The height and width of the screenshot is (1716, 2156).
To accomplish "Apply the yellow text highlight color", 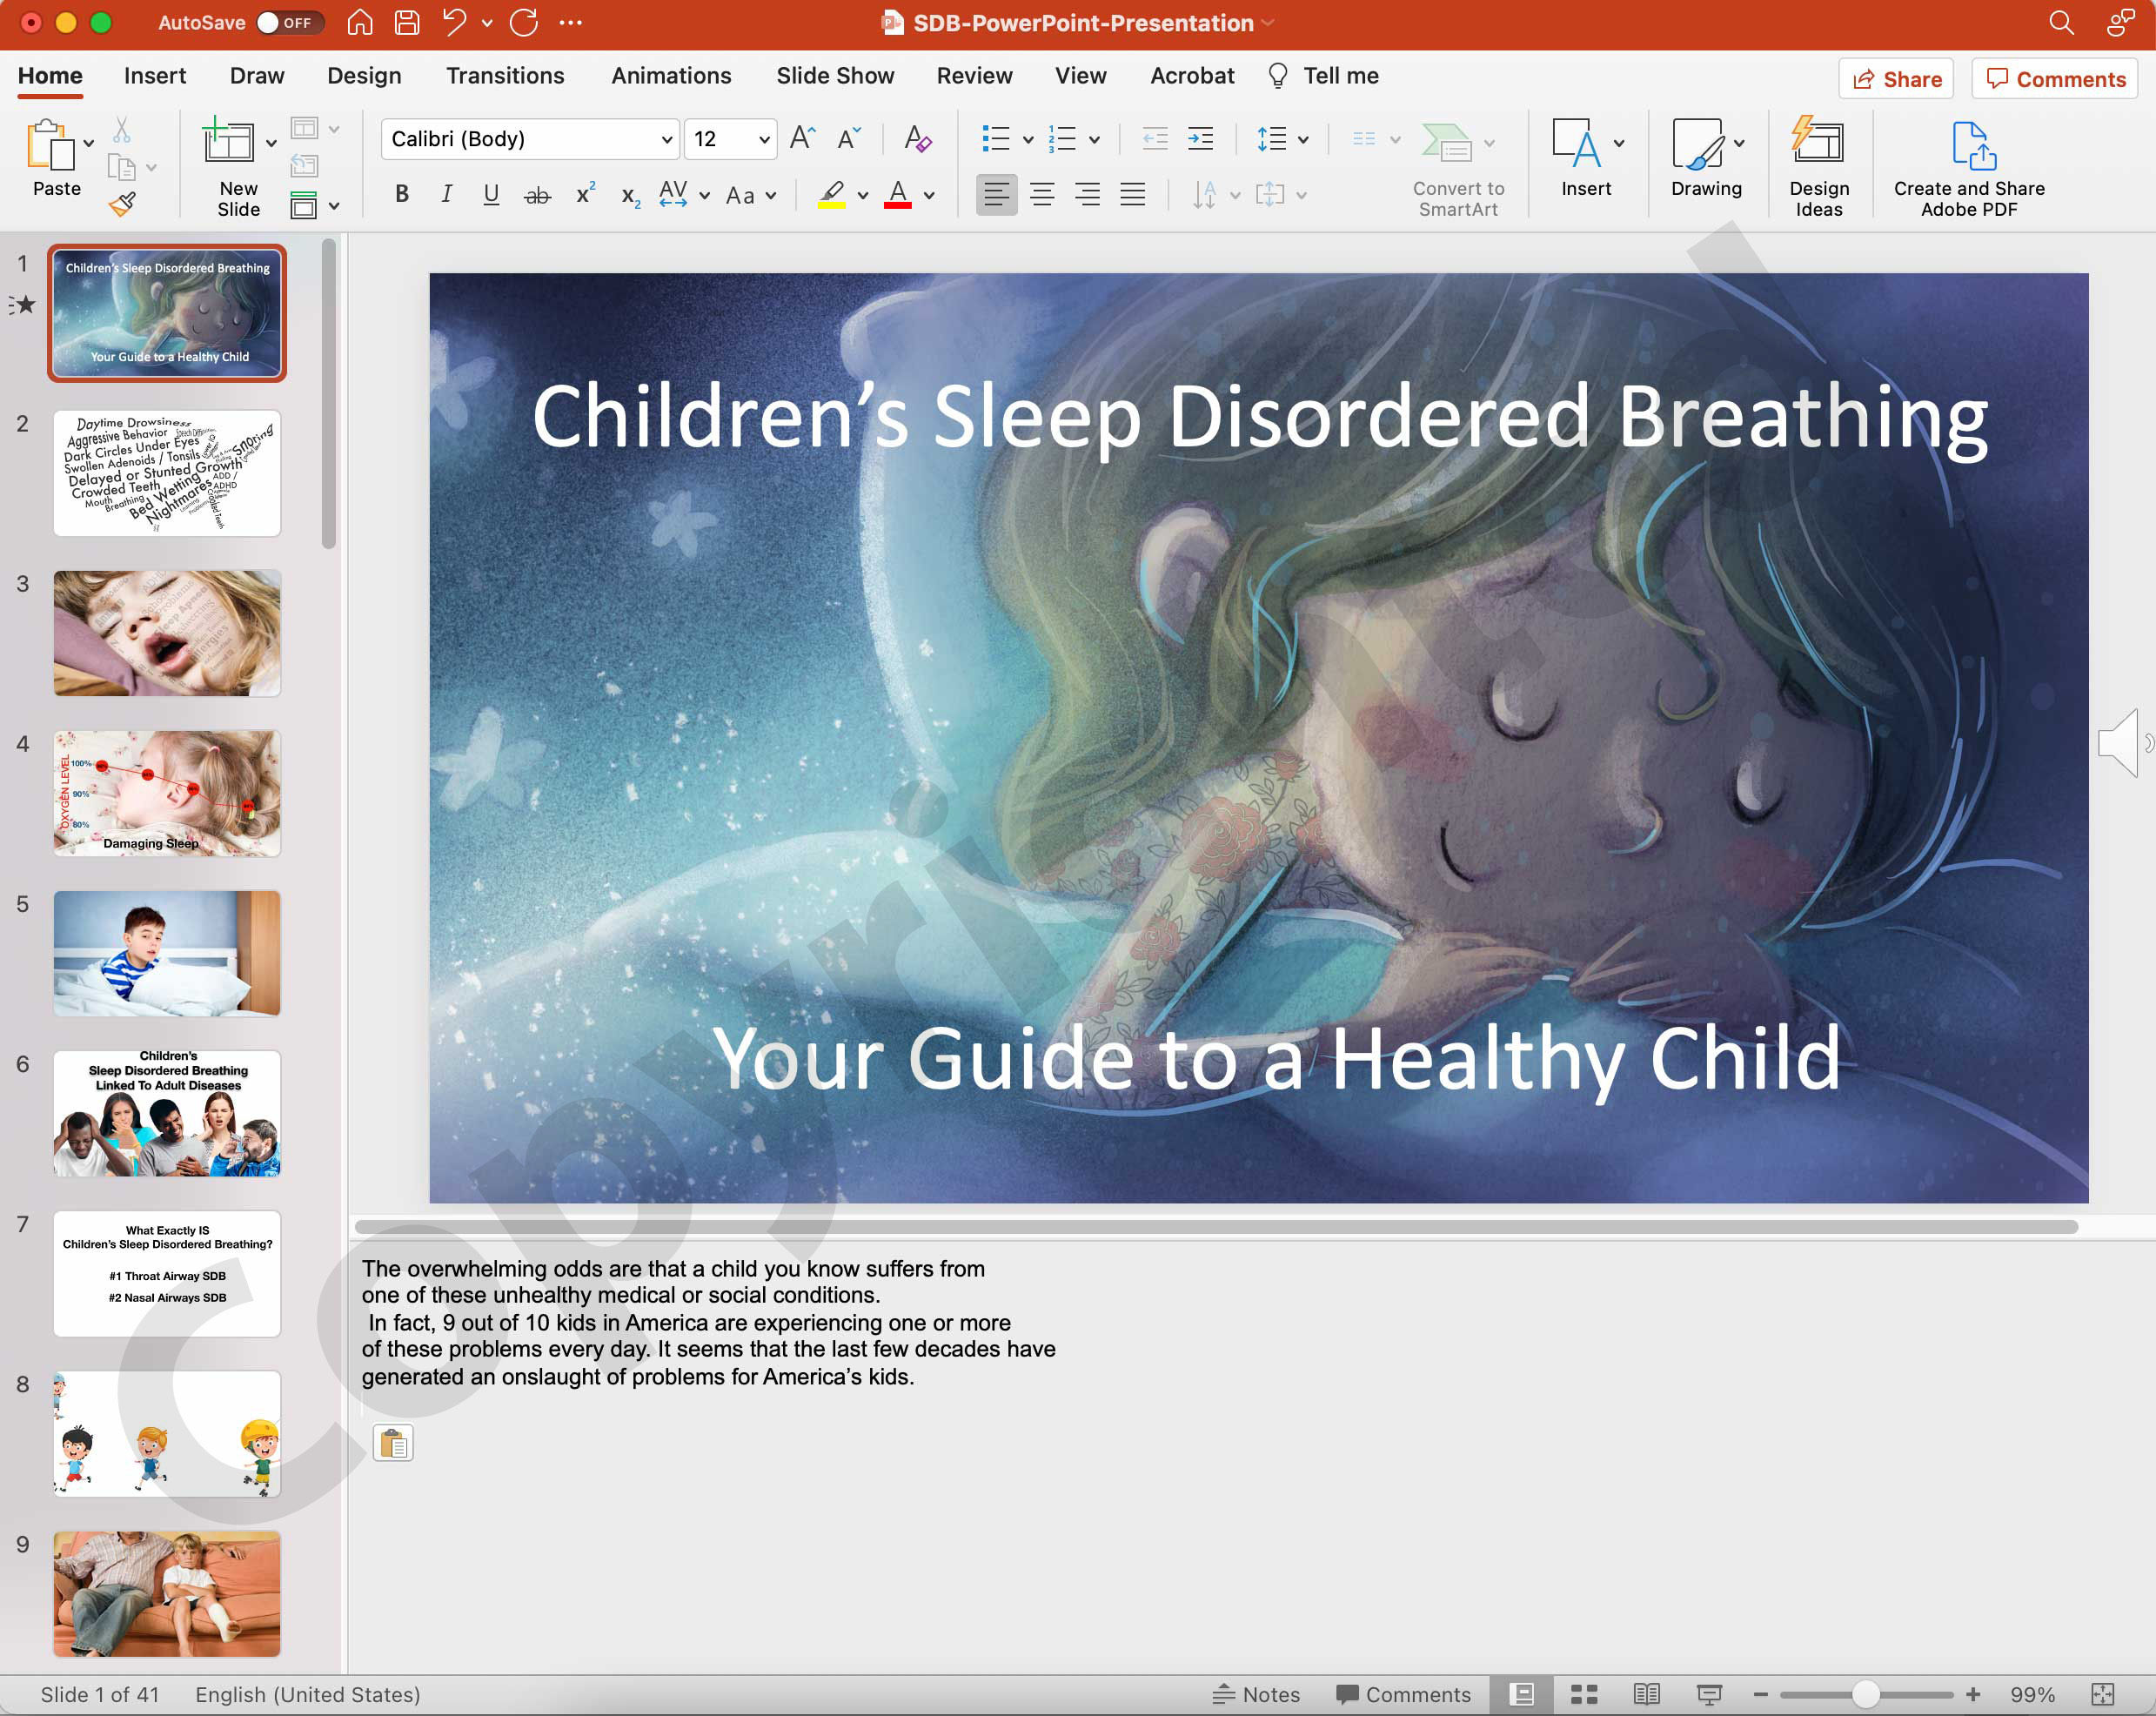I will pyautogui.click(x=832, y=195).
